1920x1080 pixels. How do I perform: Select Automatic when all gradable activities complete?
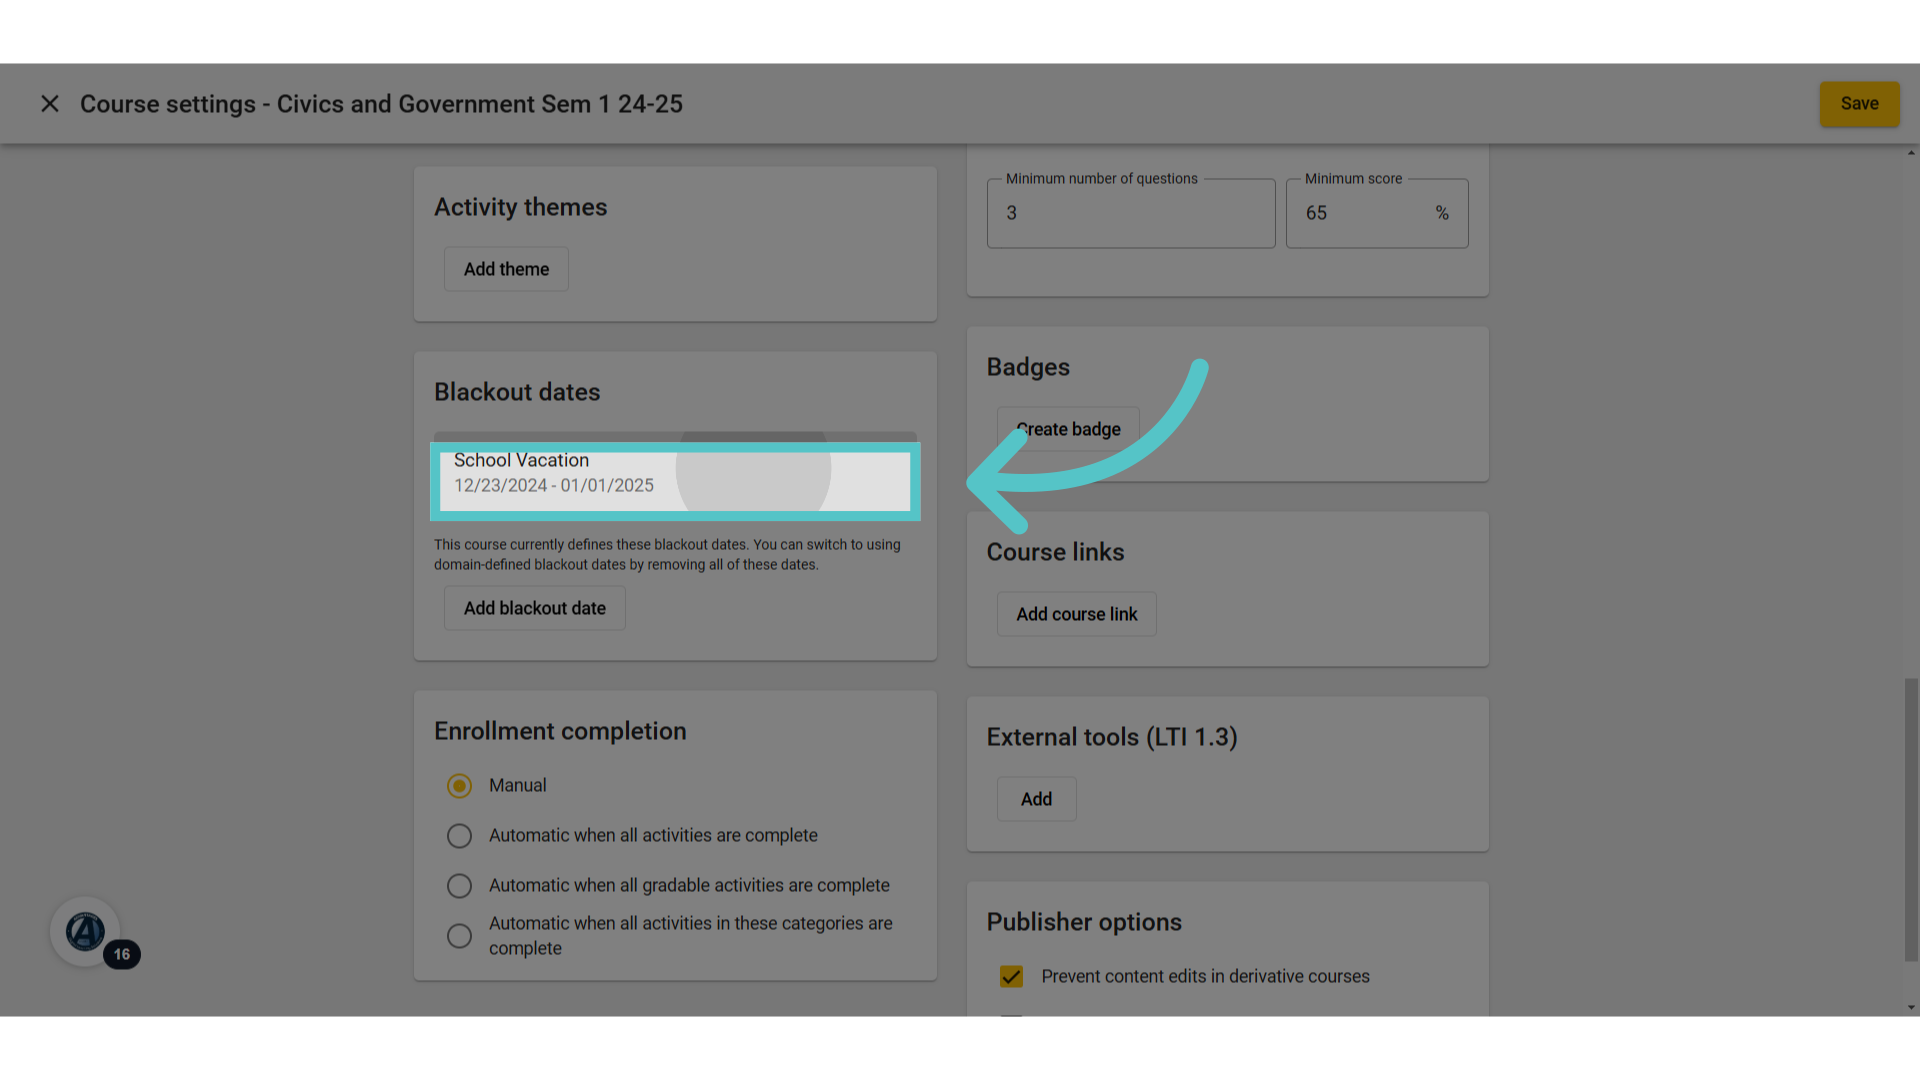[x=459, y=886]
